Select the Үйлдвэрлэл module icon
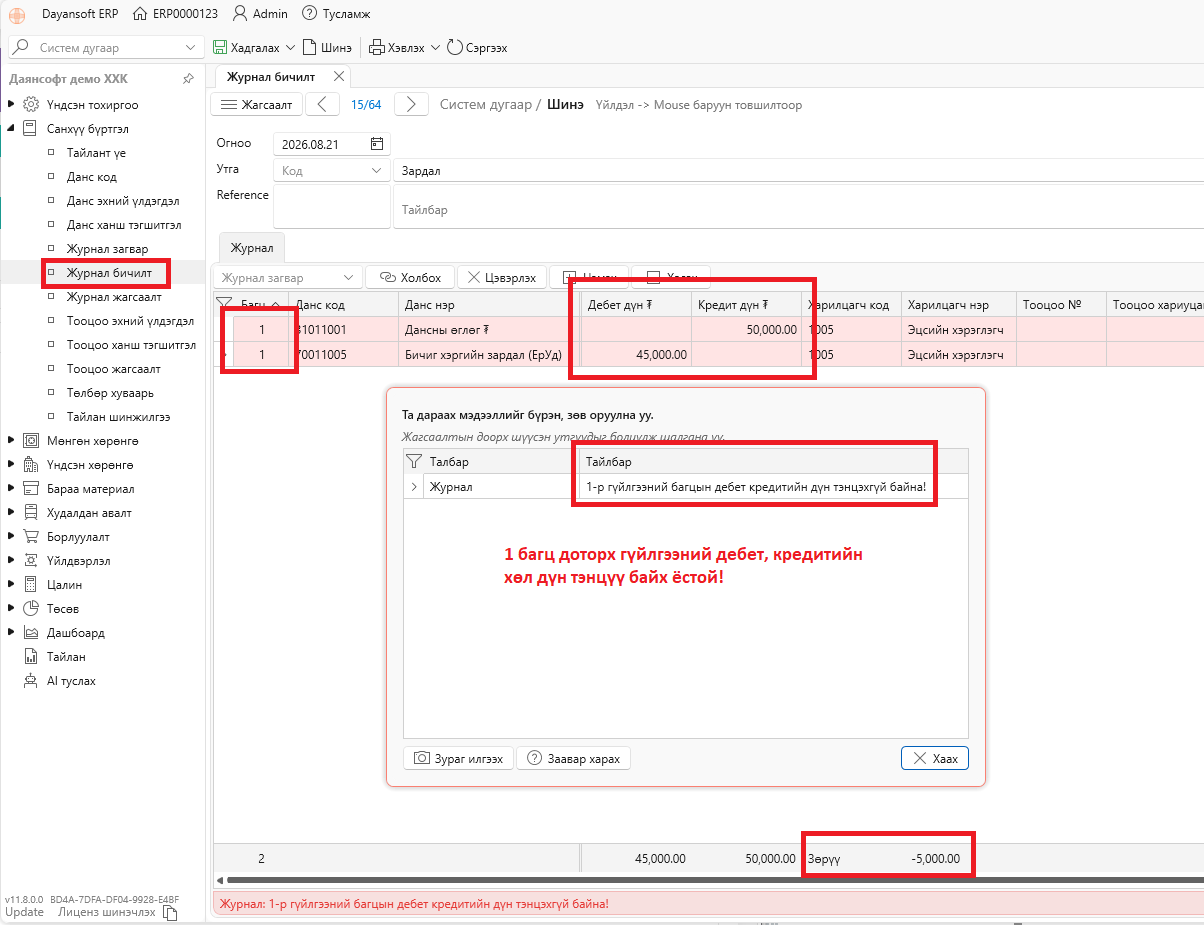Viewport: 1204px width, 925px height. point(30,561)
